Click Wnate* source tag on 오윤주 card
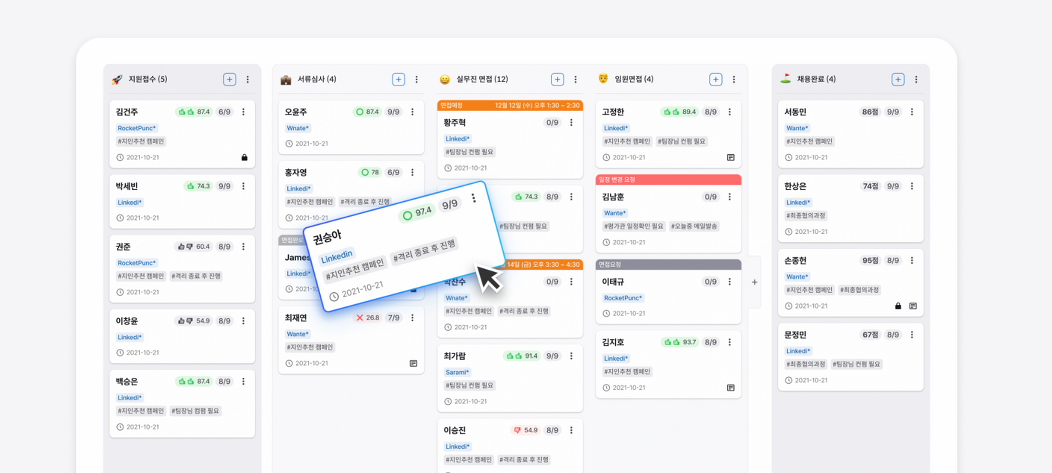1052x473 pixels. tap(298, 128)
